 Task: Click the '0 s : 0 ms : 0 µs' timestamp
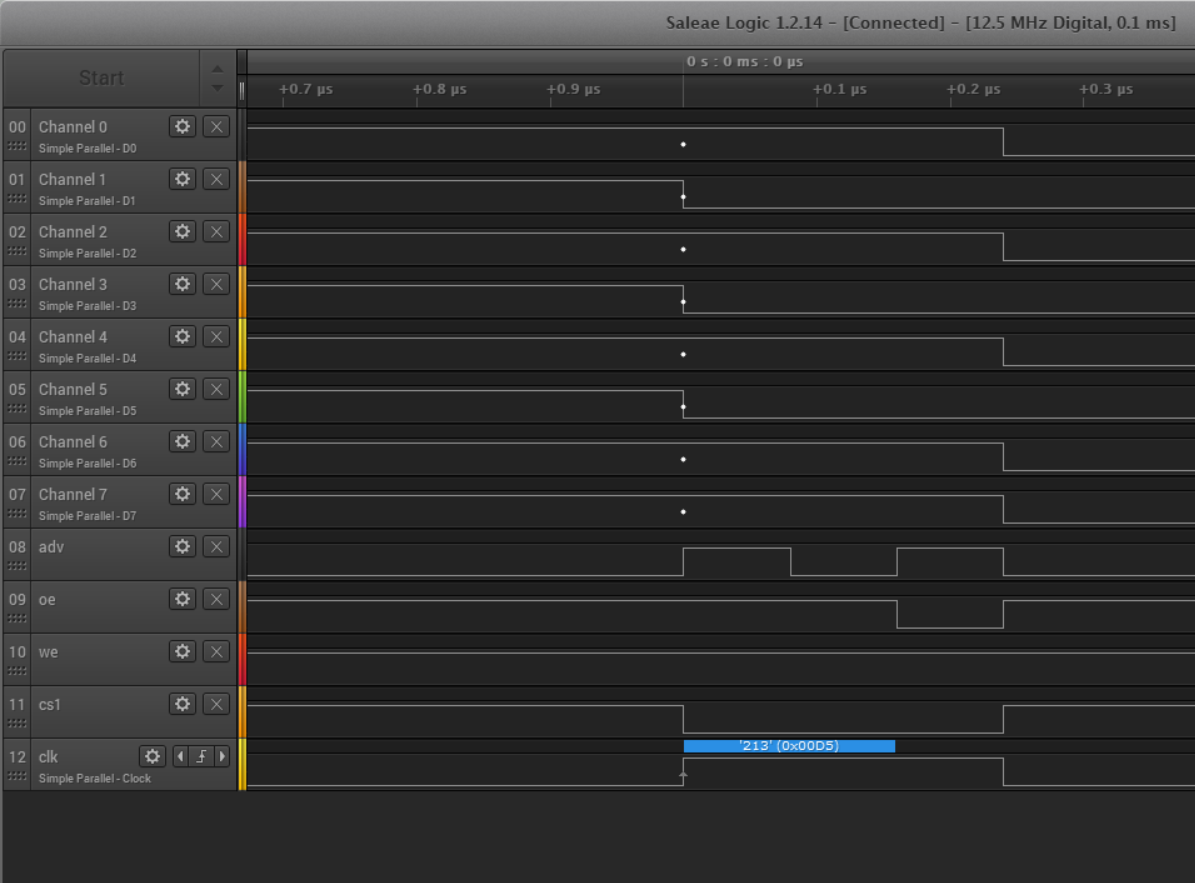[x=745, y=62]
